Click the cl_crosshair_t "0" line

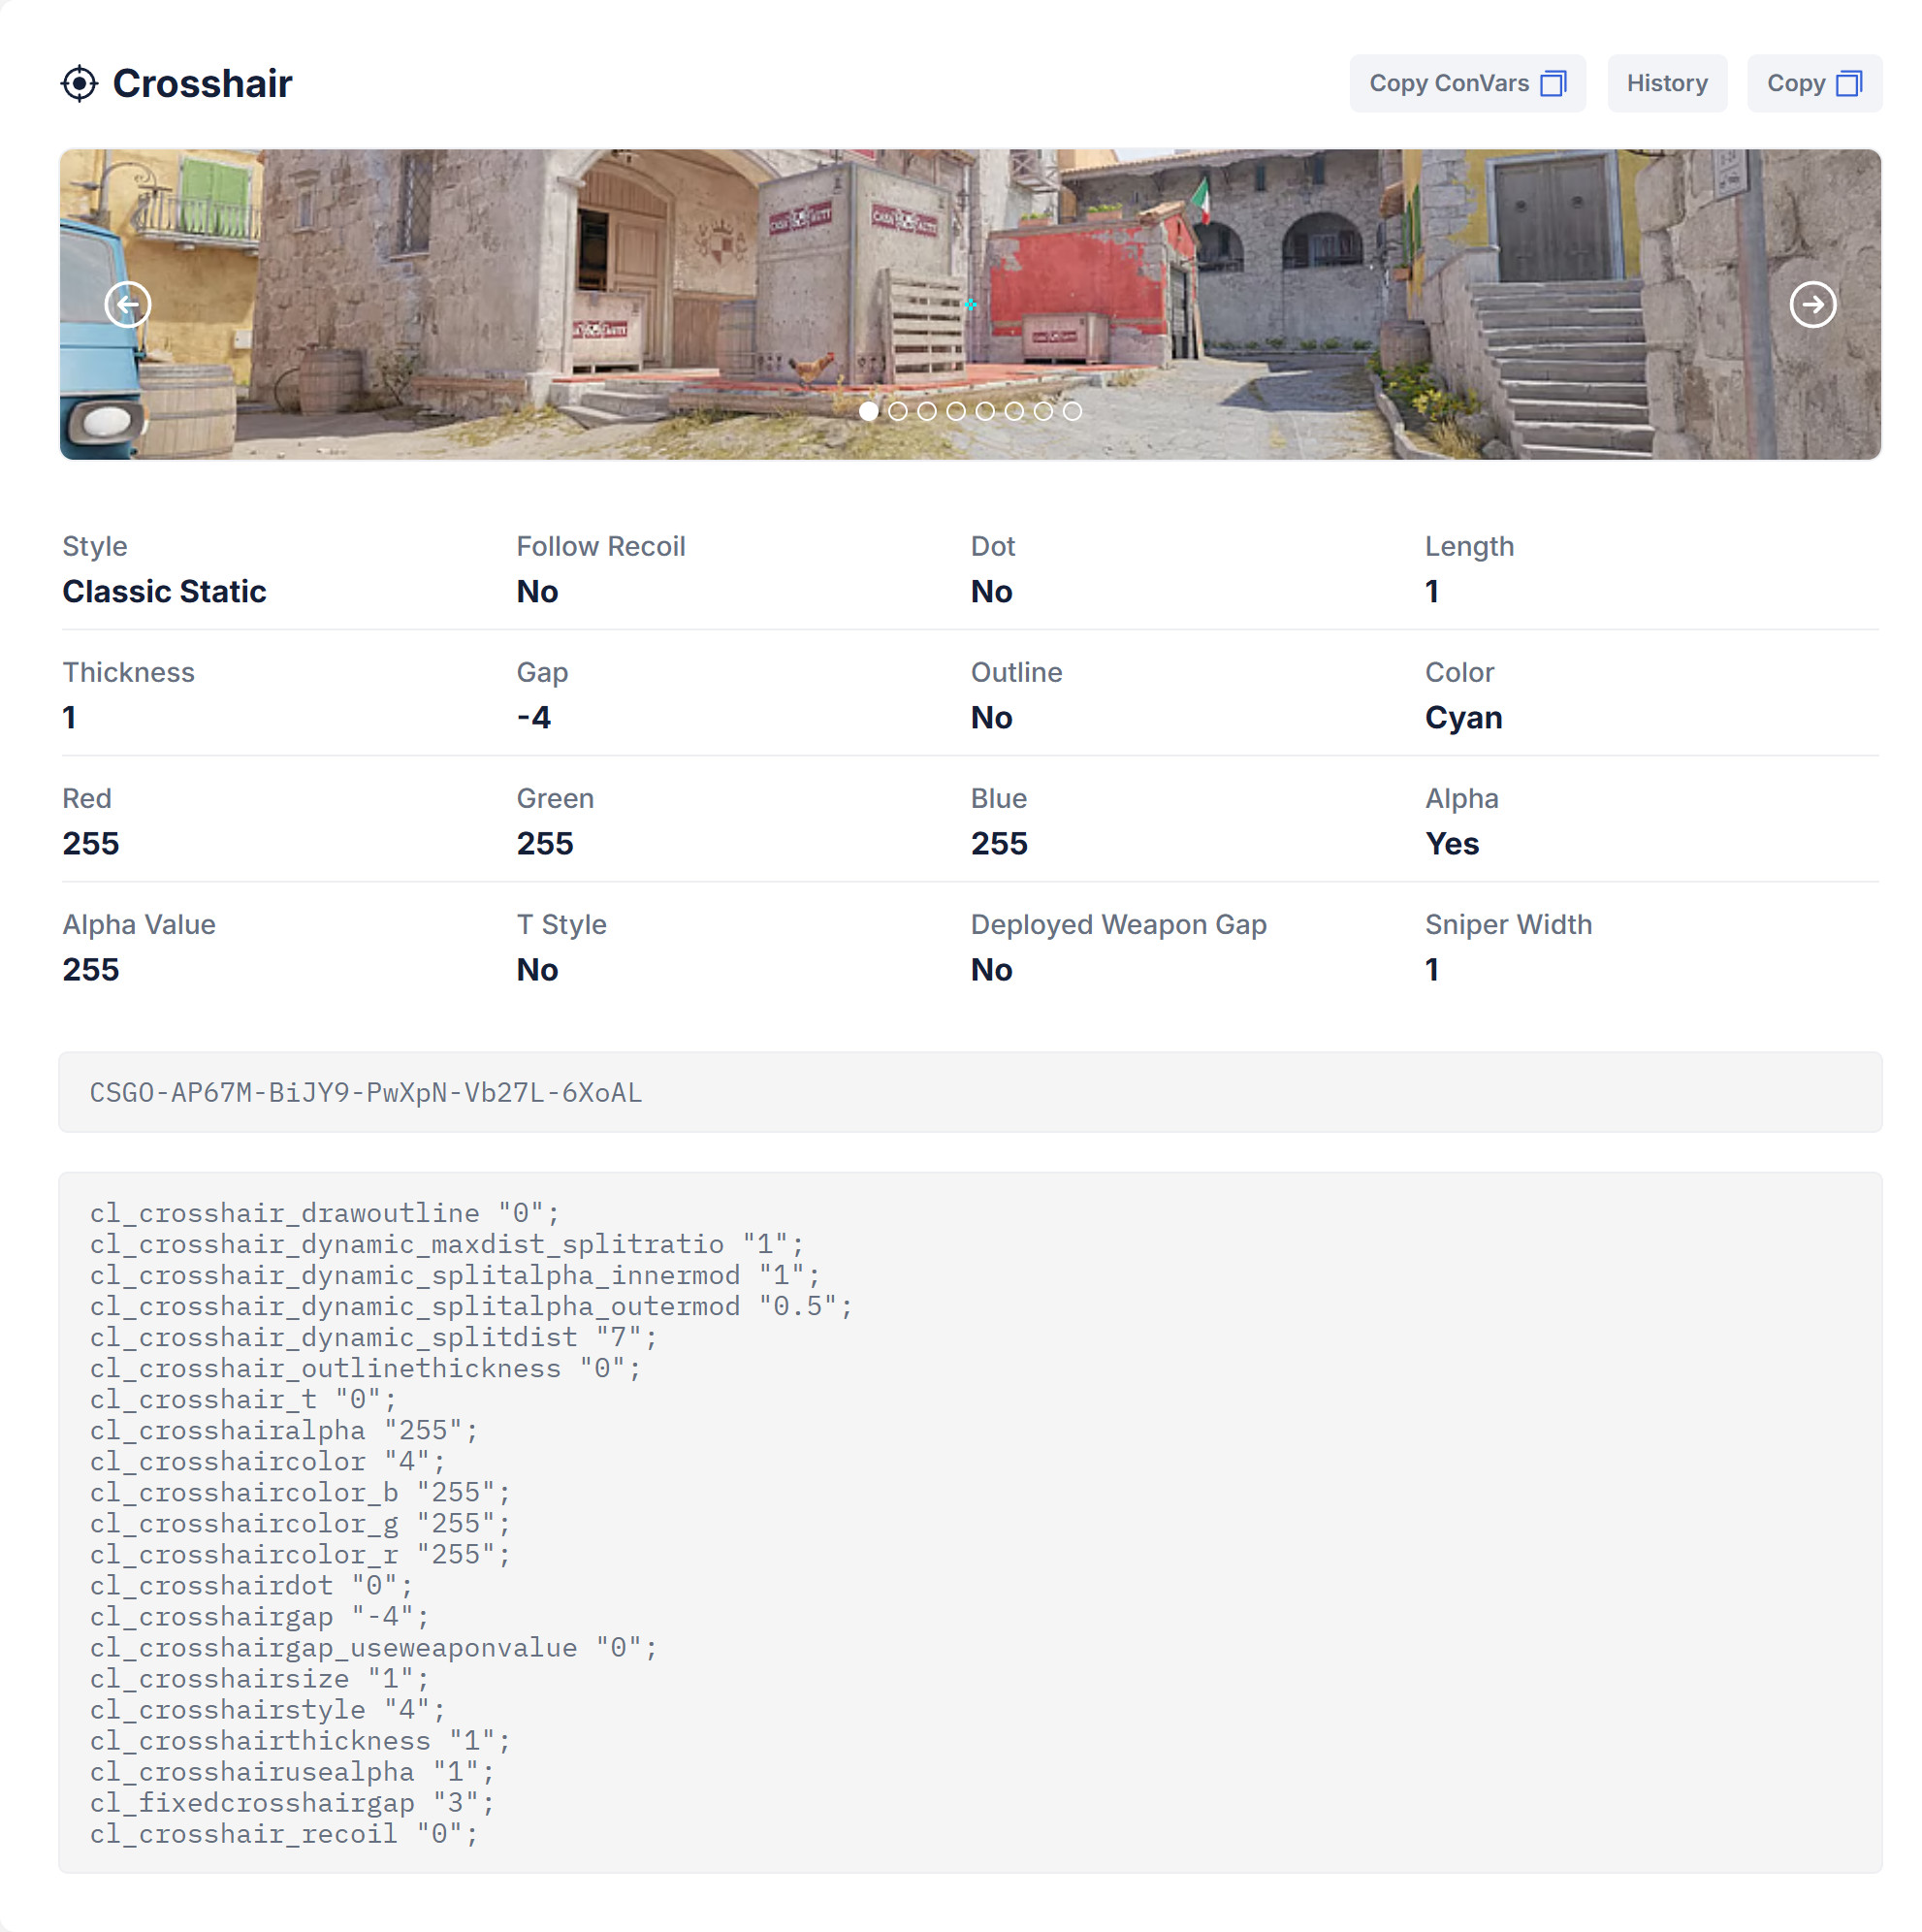[243, 1399]
